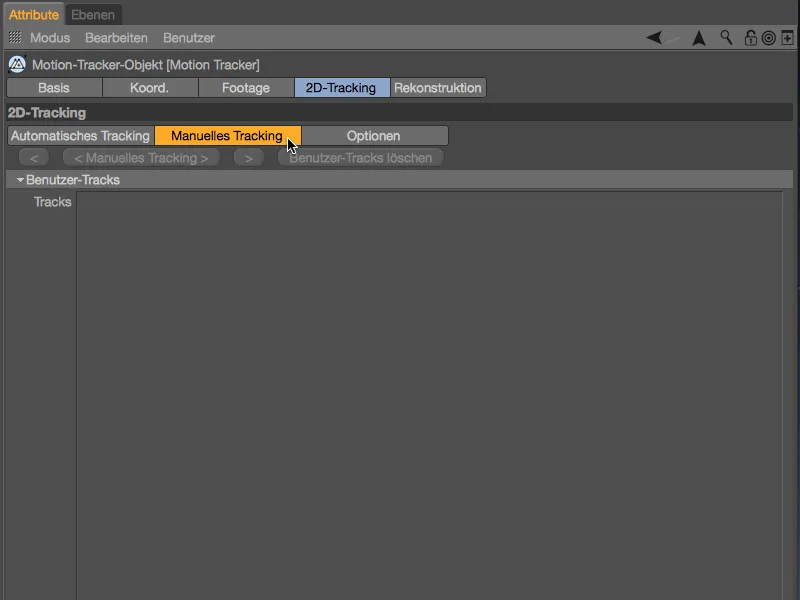Enable Automatisches Tracking mode
The image size is (800, 600).
click(79, 135)
